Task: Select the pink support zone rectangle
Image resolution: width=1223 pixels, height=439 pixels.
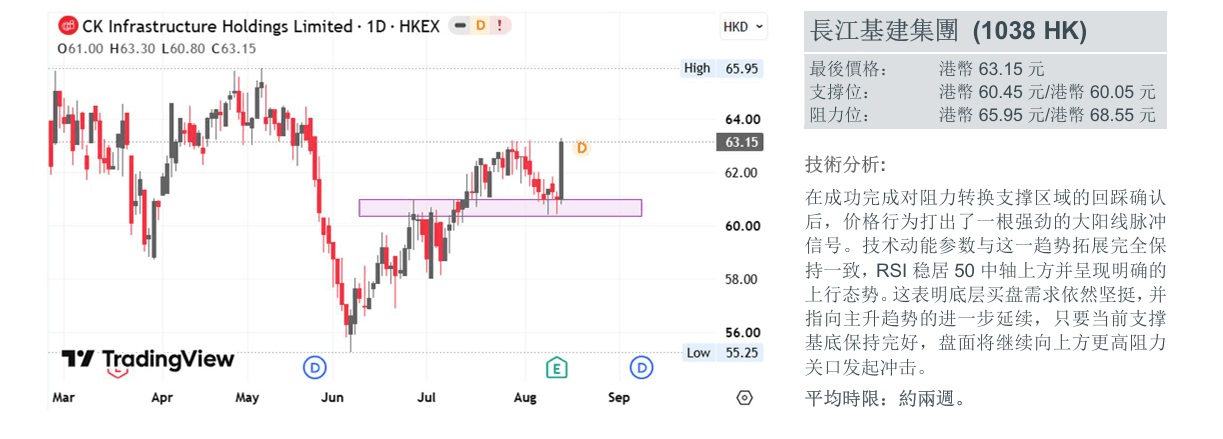Action: [x=500, y=207]
